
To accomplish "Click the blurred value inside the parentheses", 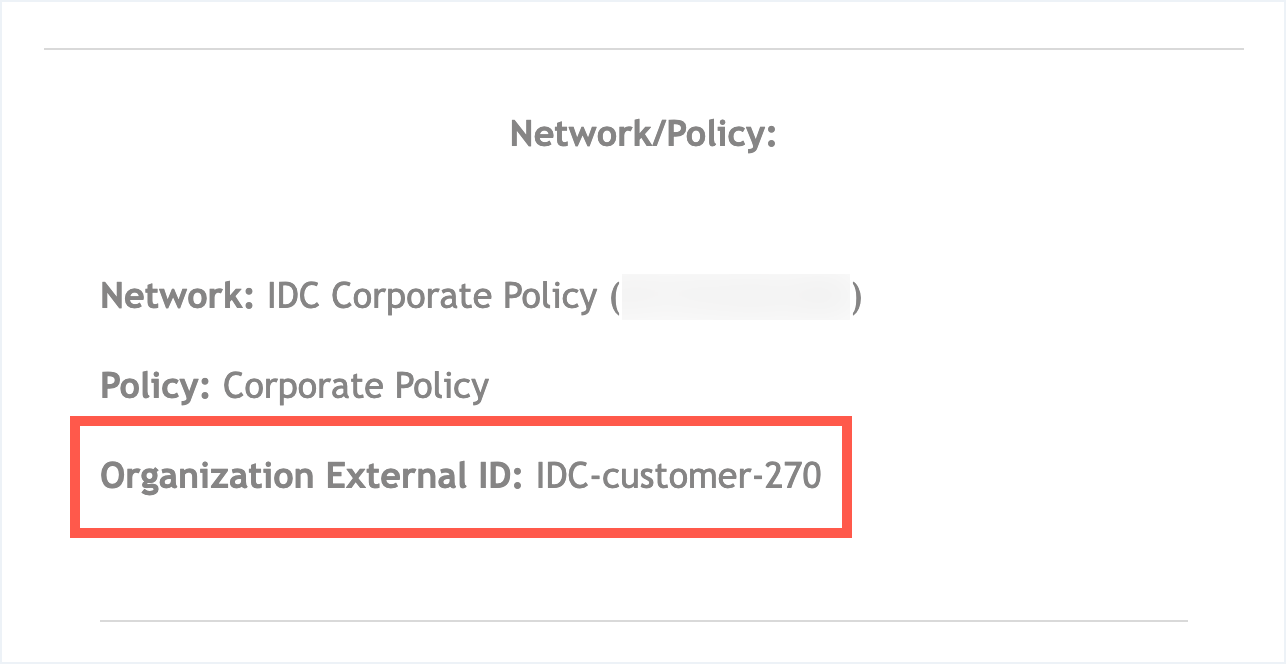I will [735, 297].
